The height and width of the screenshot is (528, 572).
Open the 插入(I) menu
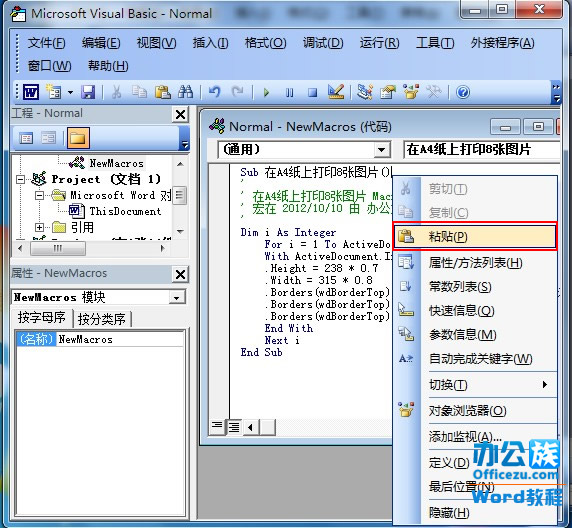(x=210, y=43)
